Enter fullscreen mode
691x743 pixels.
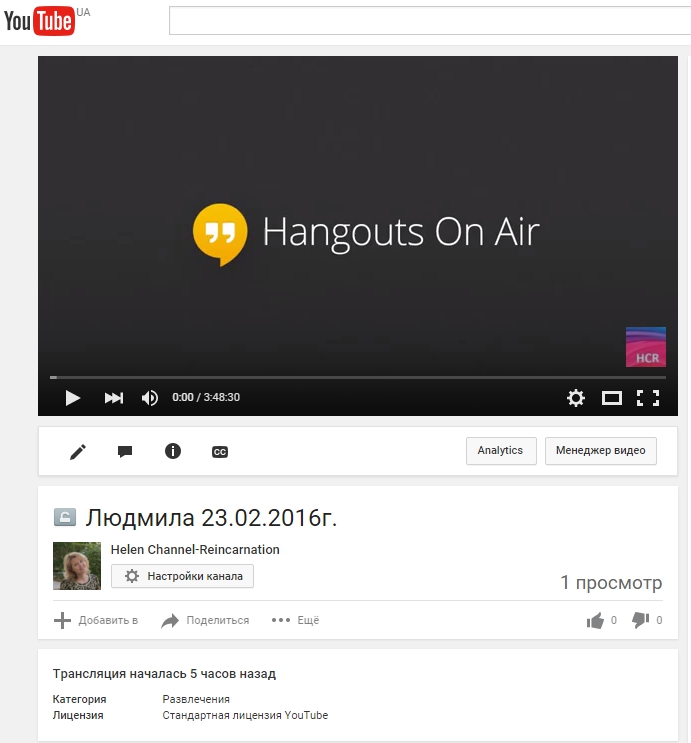(x=648, y=398)
